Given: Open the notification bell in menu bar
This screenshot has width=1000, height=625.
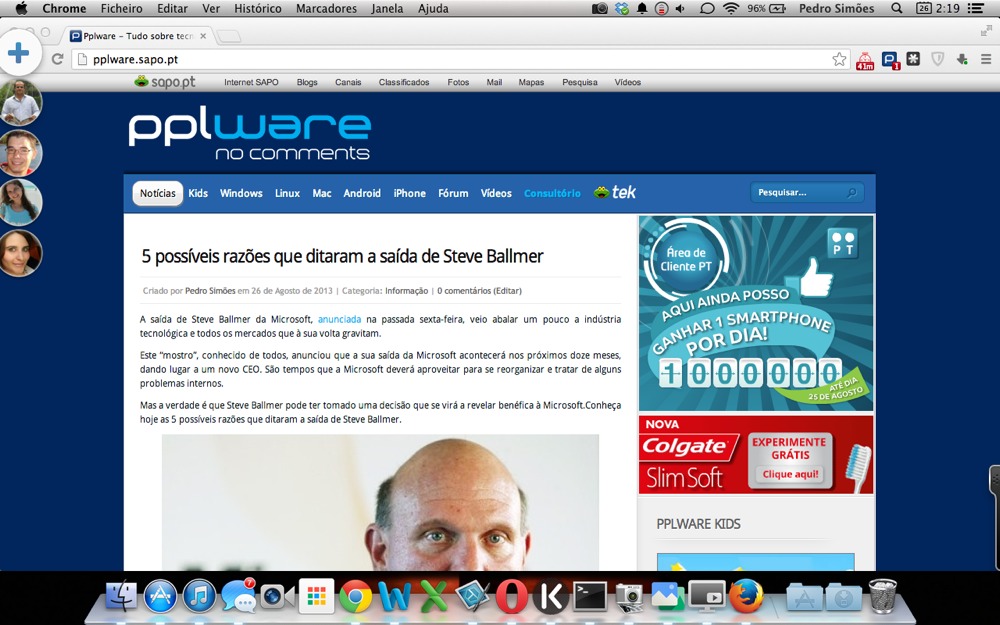Looking at the screenshot, I should (642, 8).
